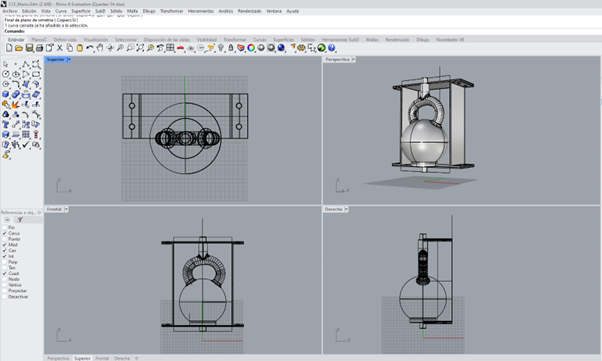602x361 pixels.
Task: Check the Desactivar snap option
Action: (x=5, y=296)
